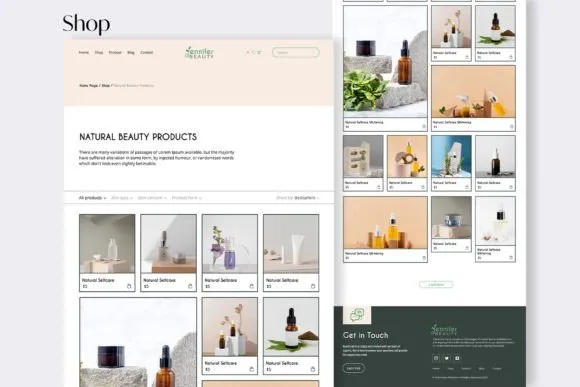Click the Get in Touch heading
This screenshot has width=580, height=387.
pyautogui.click(x=365, y=335)
